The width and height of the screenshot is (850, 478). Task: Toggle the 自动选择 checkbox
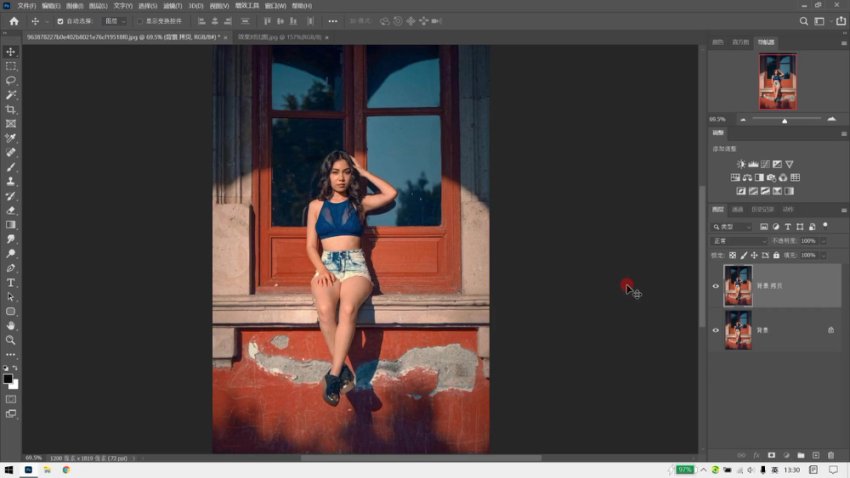click(60, 21)
